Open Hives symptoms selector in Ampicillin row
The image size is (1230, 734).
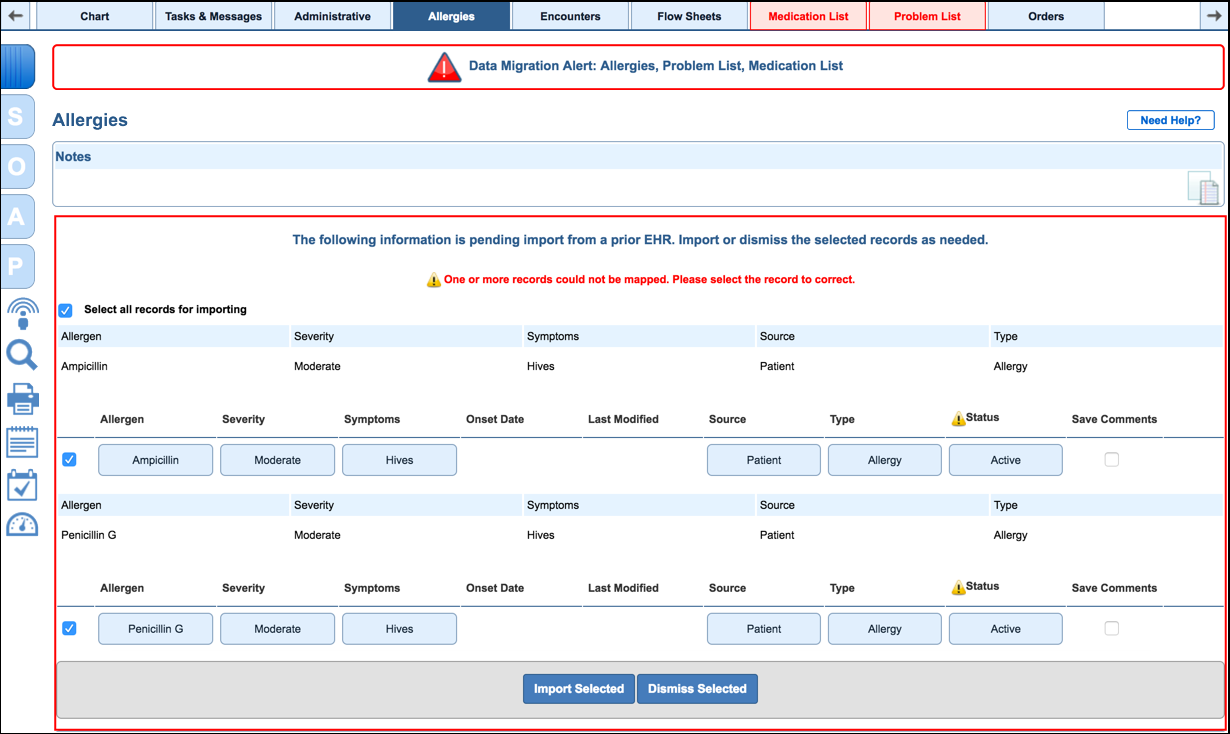pyautogui.click(x=400, y=460)
